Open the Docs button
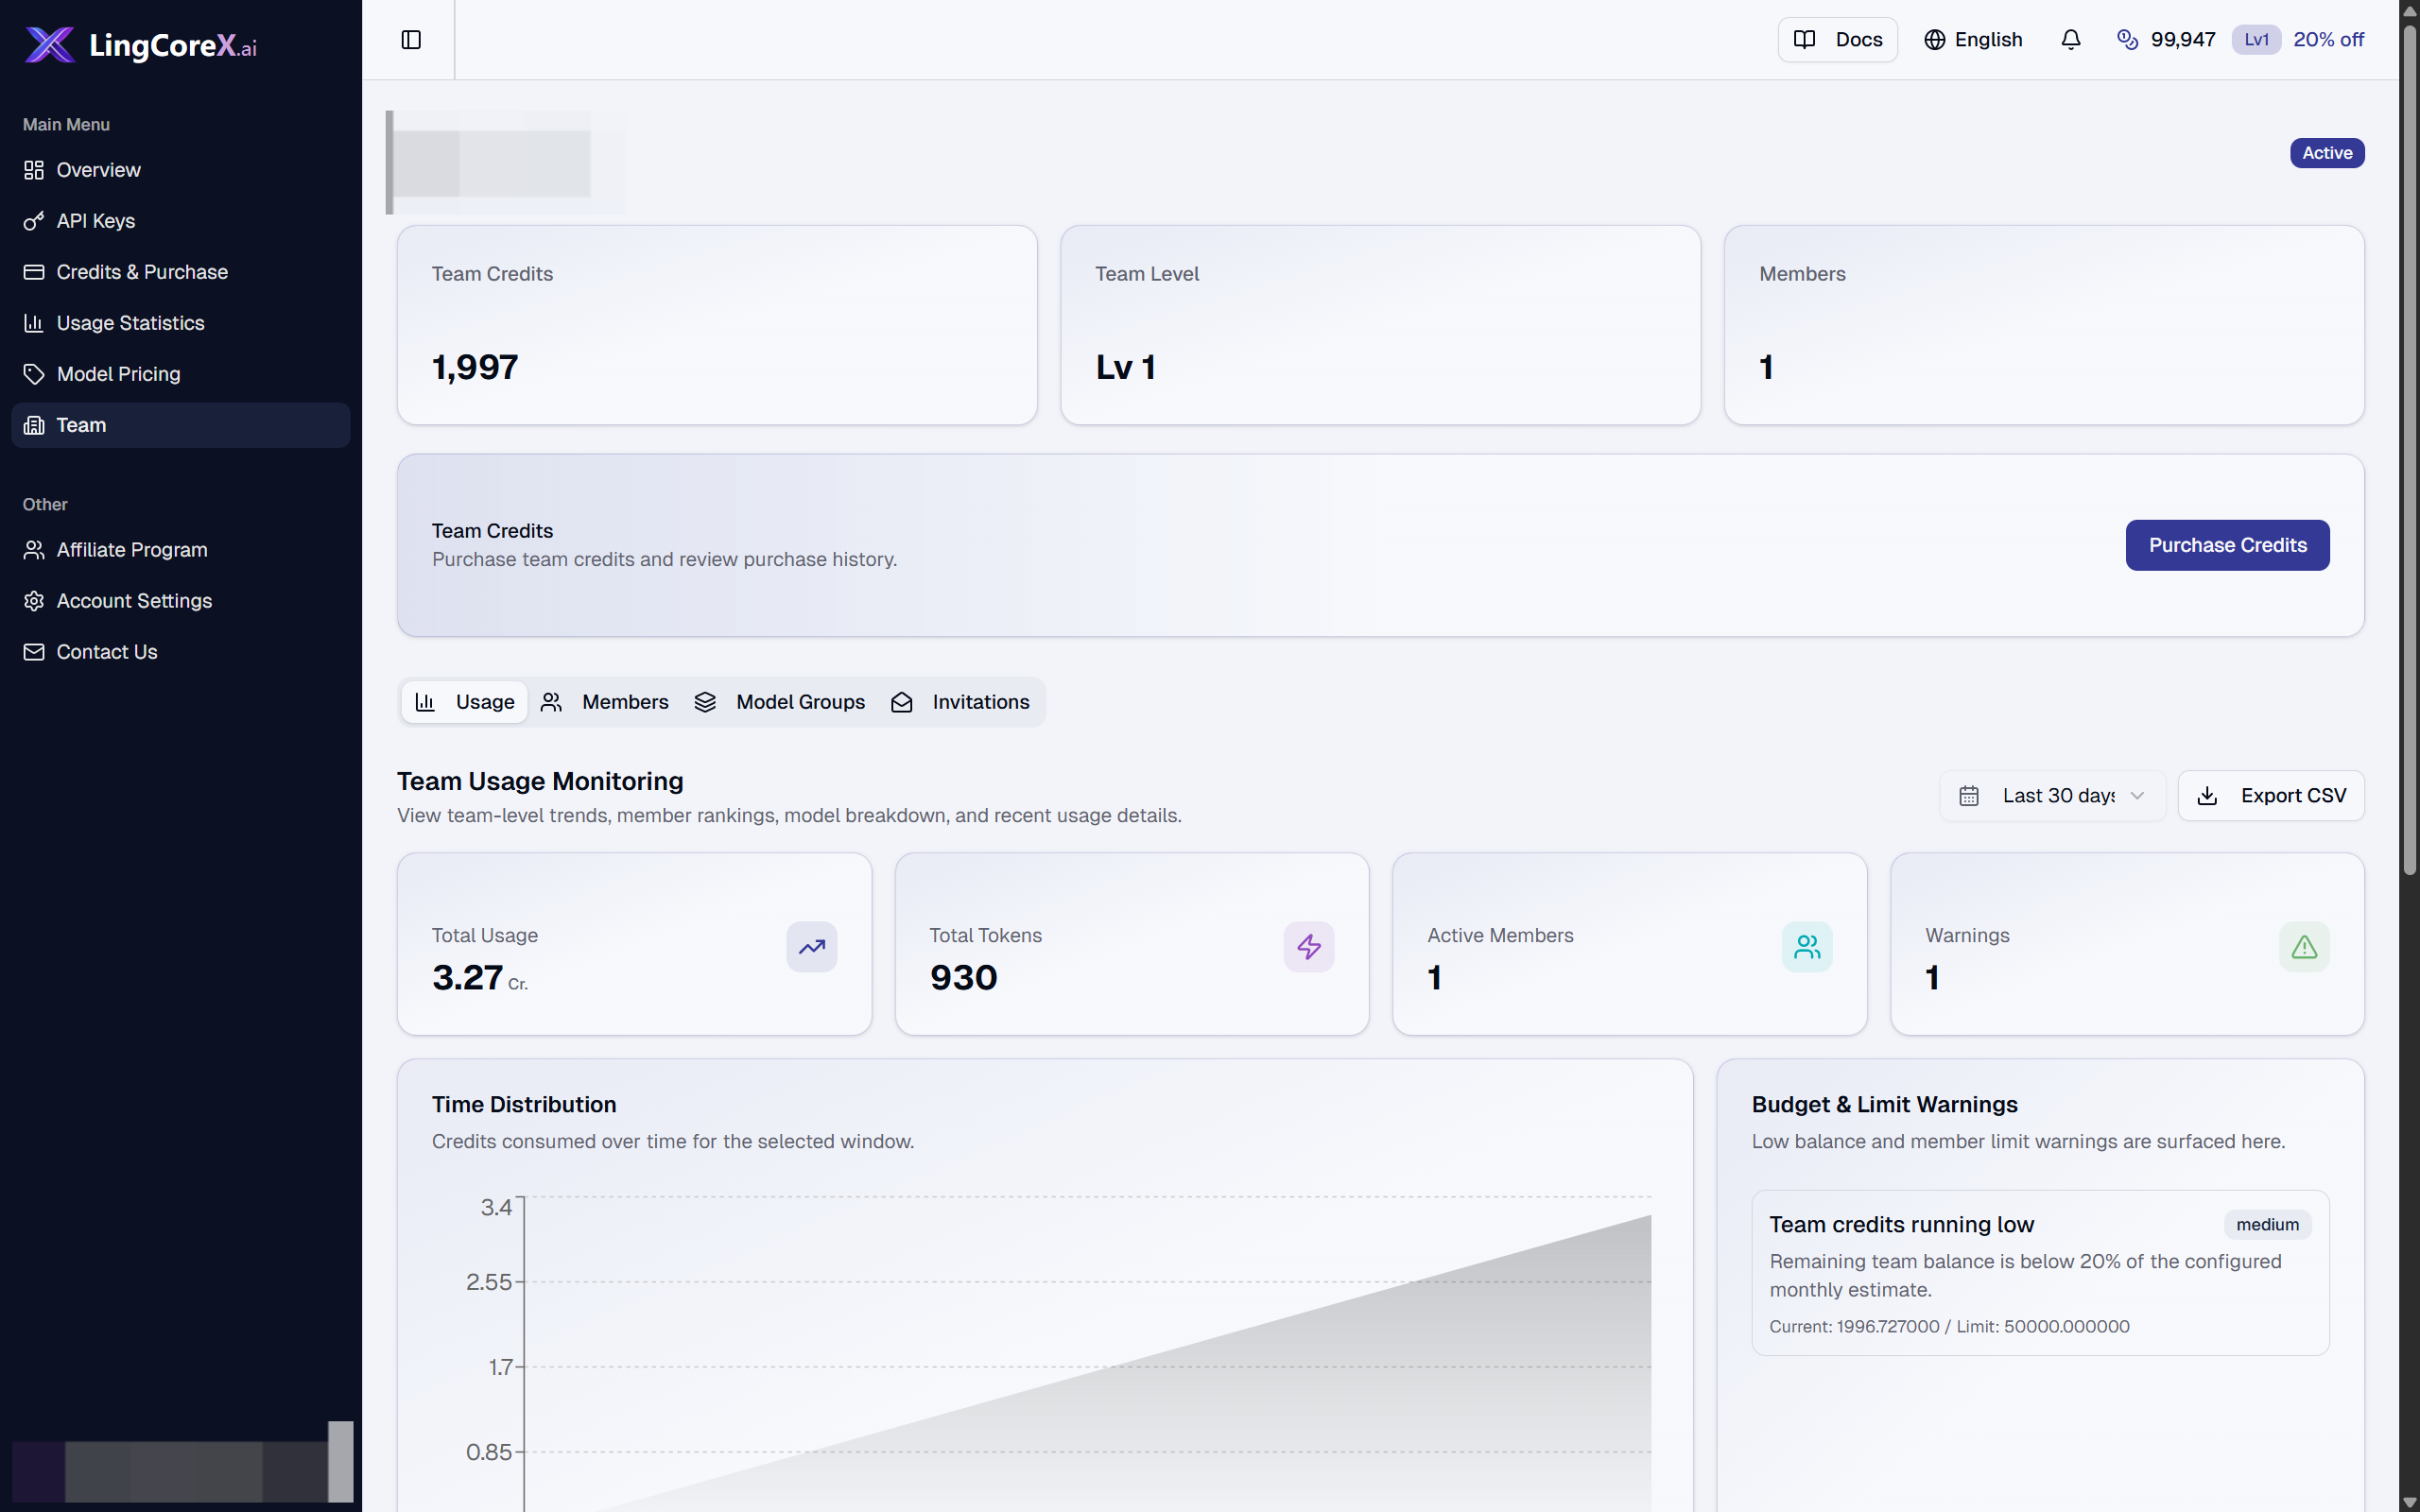This screenshot has height=1512, width=2420. click(x=1837, y=40)
